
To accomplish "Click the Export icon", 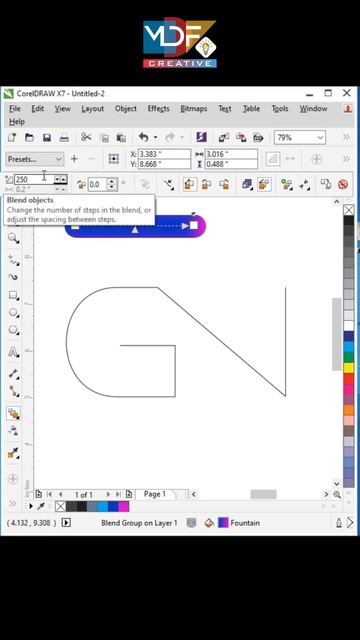I will pyautogui.click(x=241, y=138).
